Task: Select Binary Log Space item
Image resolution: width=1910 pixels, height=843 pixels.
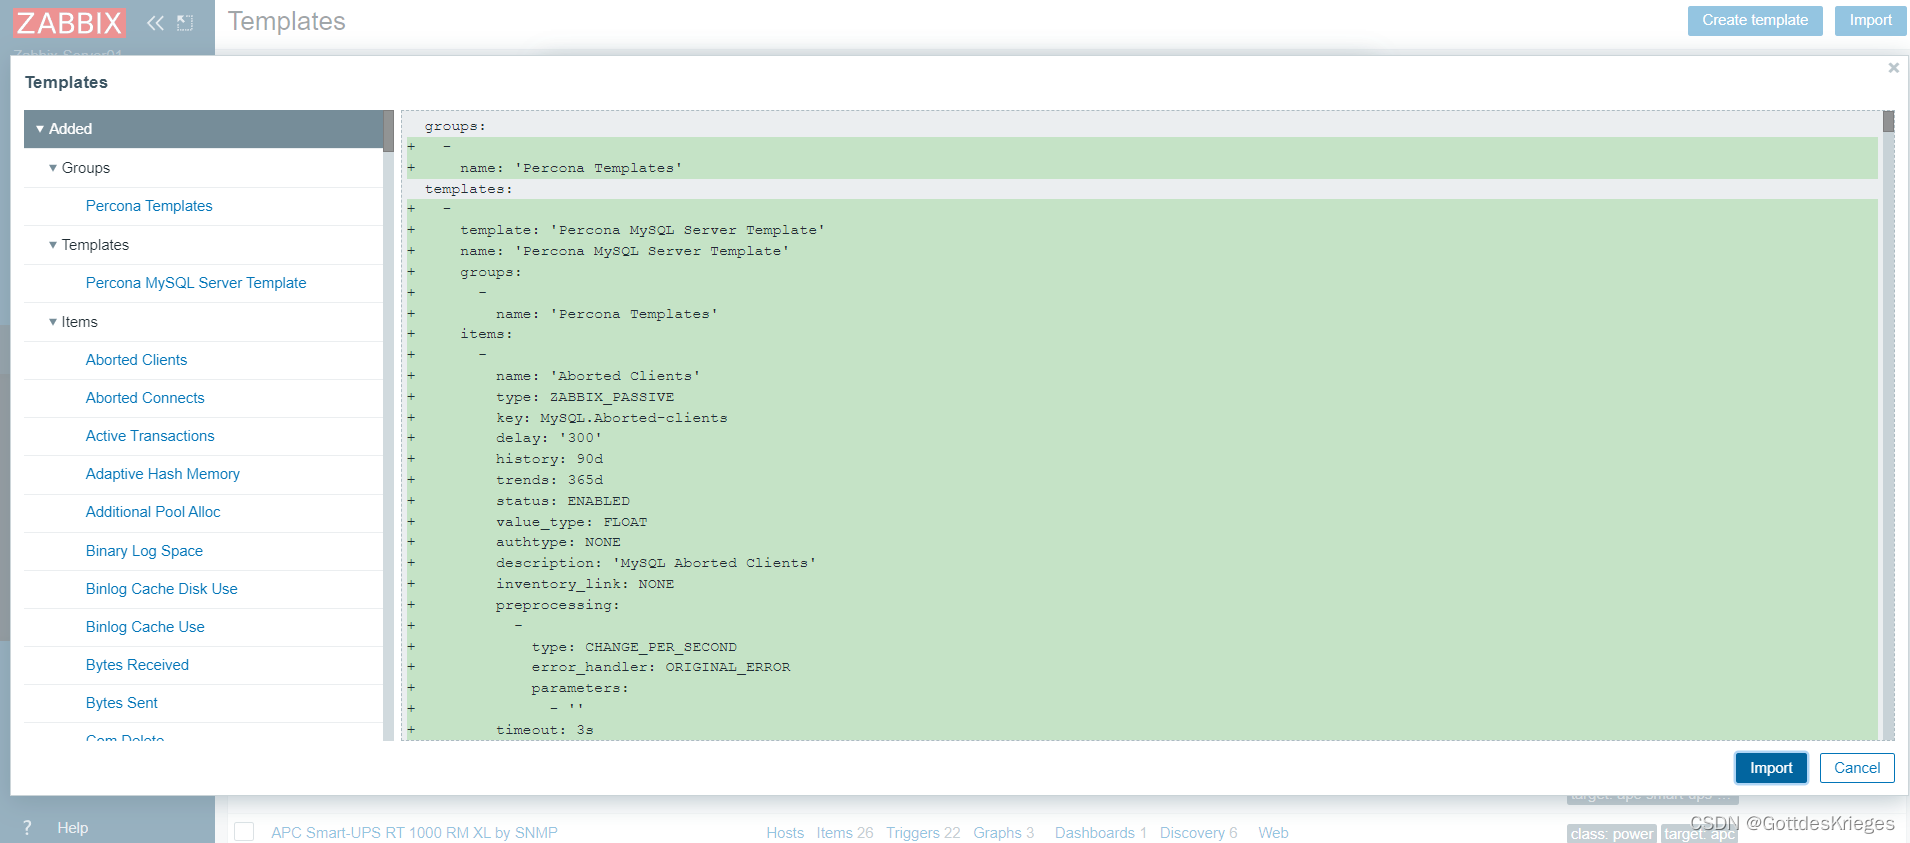Action: pos(144,551)
